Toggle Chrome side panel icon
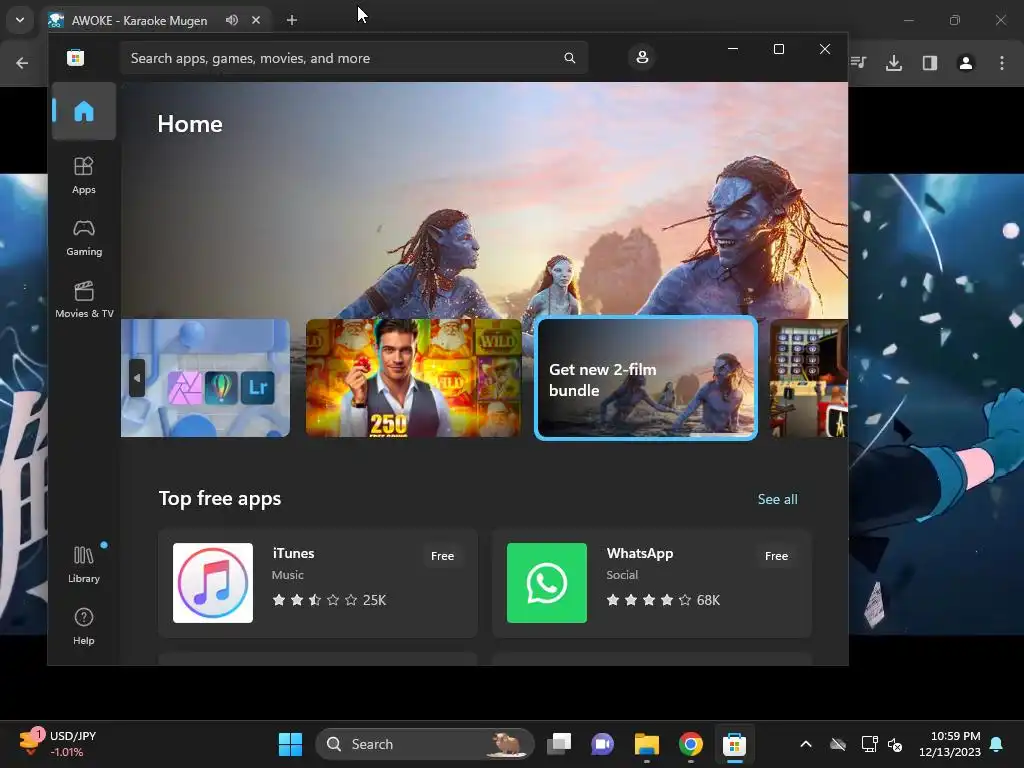The width and height of the screenshot is (1024, 768). click(x=929, y=63)
